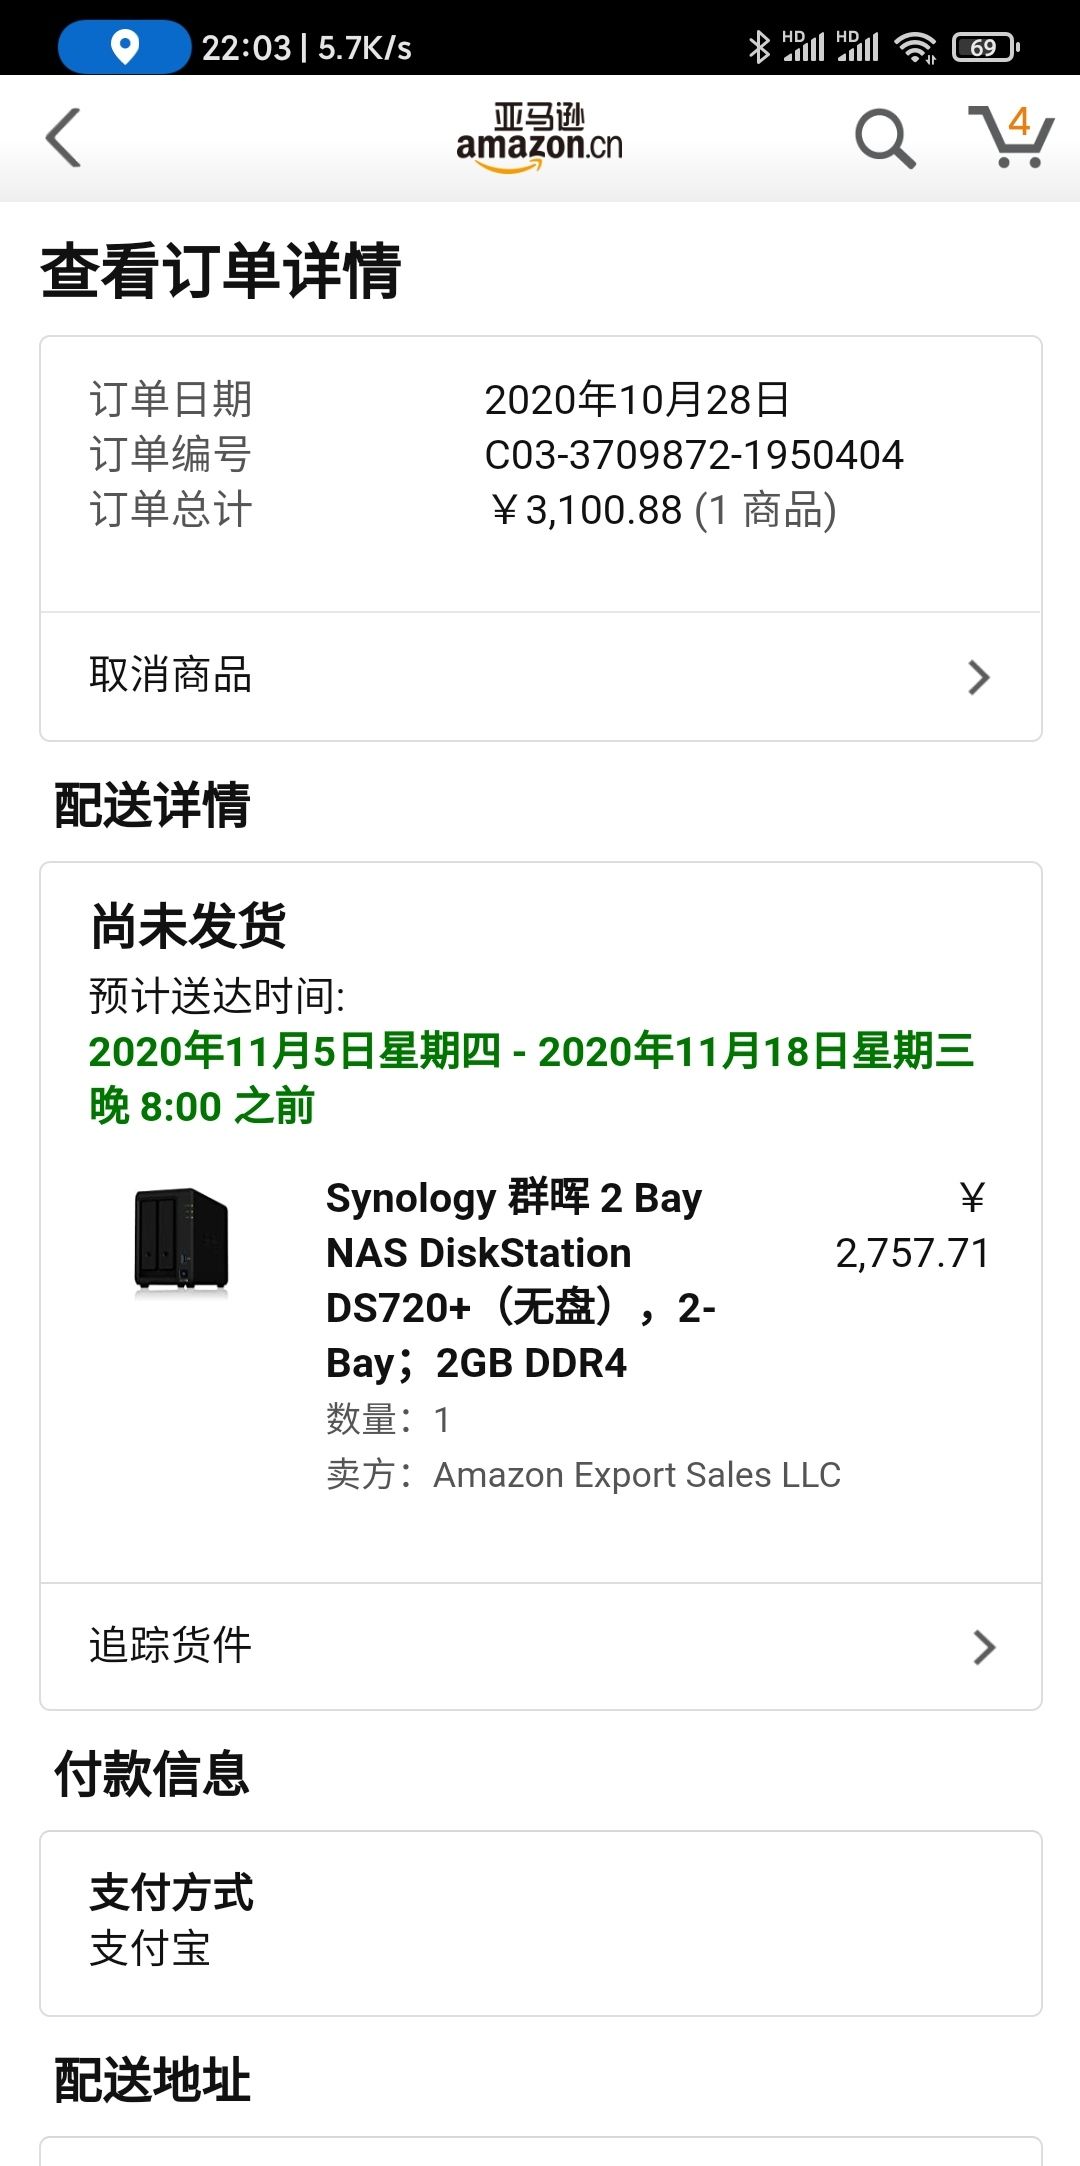Tap the location pin icon in status bar
This screenshot has height=2166, width=1080.
(x=124, y=47)
